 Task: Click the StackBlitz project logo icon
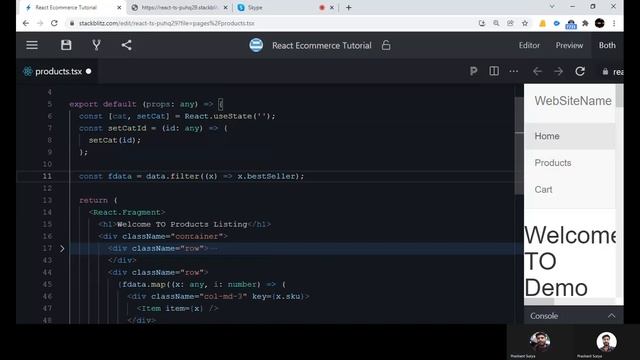coord(256,45)
